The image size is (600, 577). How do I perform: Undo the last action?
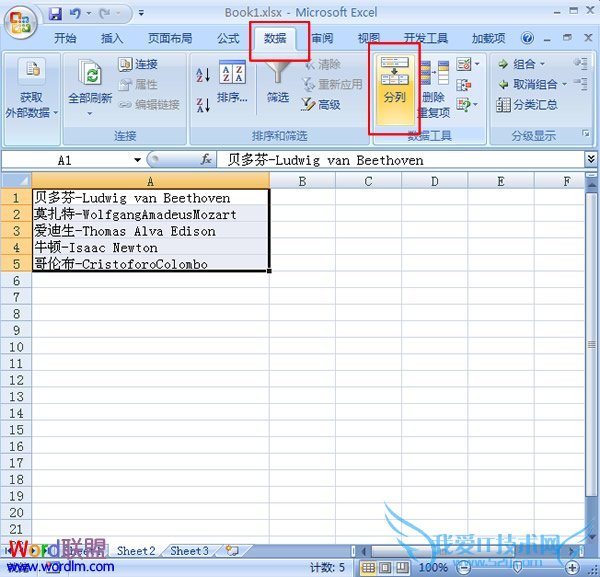[75, 14]
